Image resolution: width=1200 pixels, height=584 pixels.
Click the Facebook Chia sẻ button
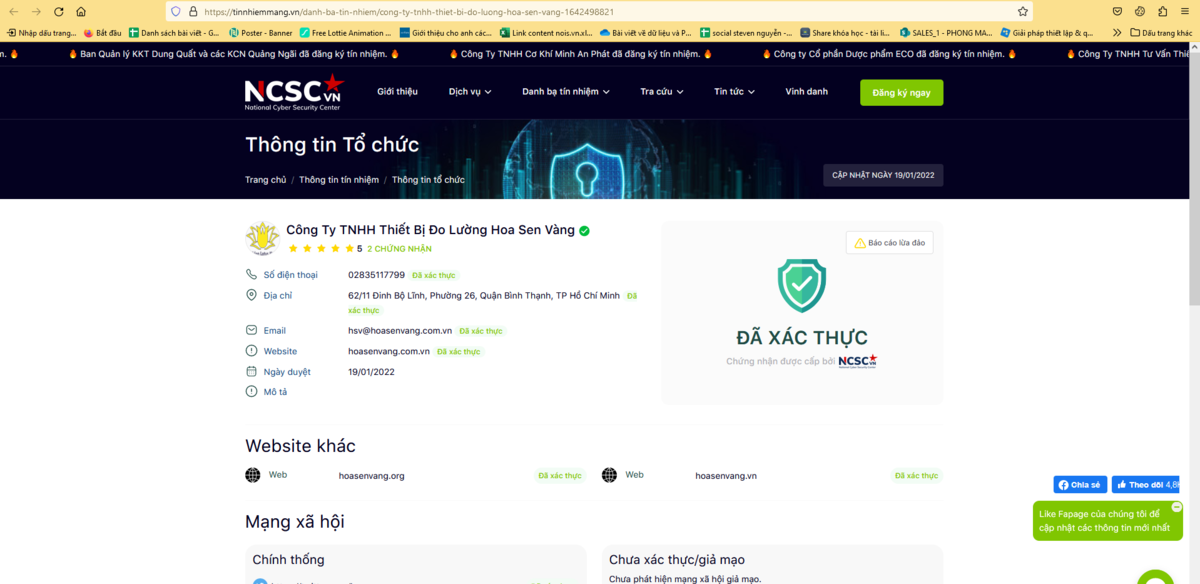click(x=1080, y=484)
